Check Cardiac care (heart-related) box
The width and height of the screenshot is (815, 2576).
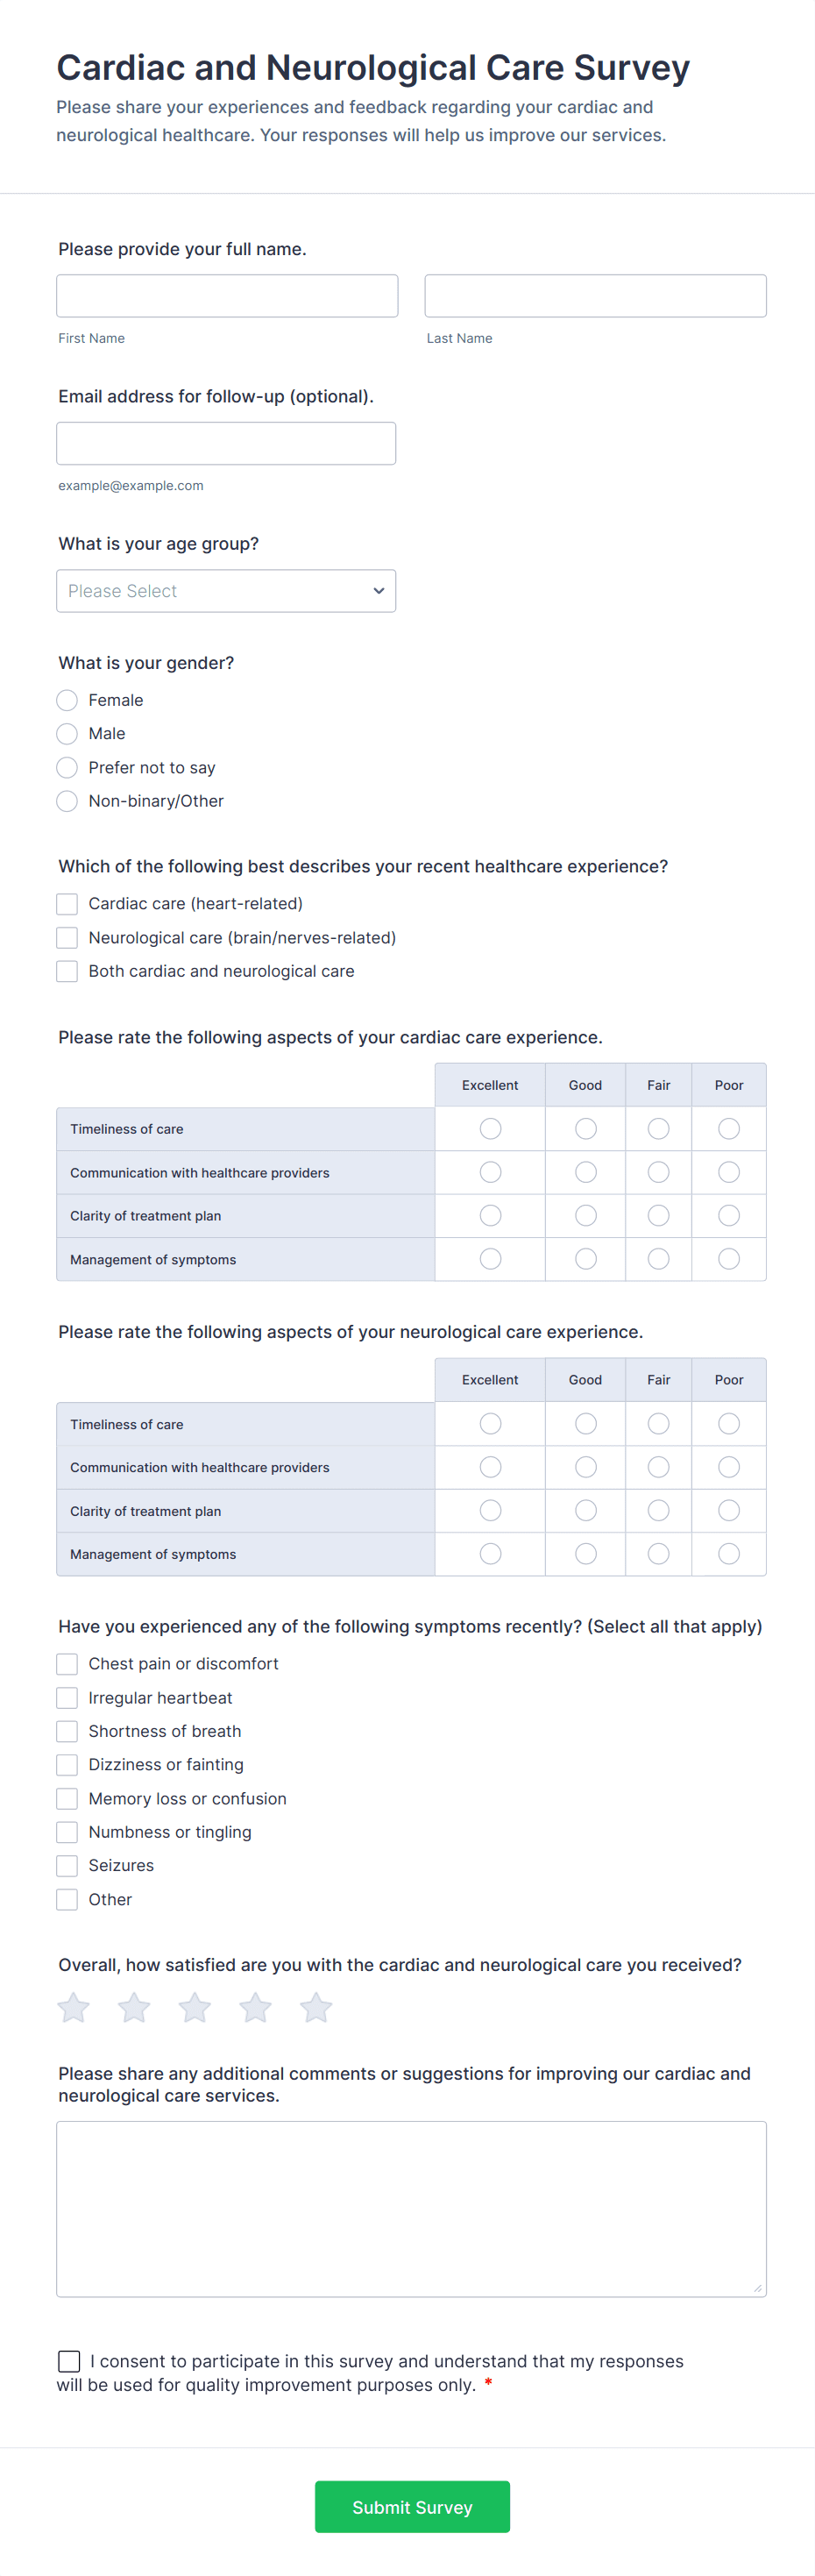tap(67, 904)
